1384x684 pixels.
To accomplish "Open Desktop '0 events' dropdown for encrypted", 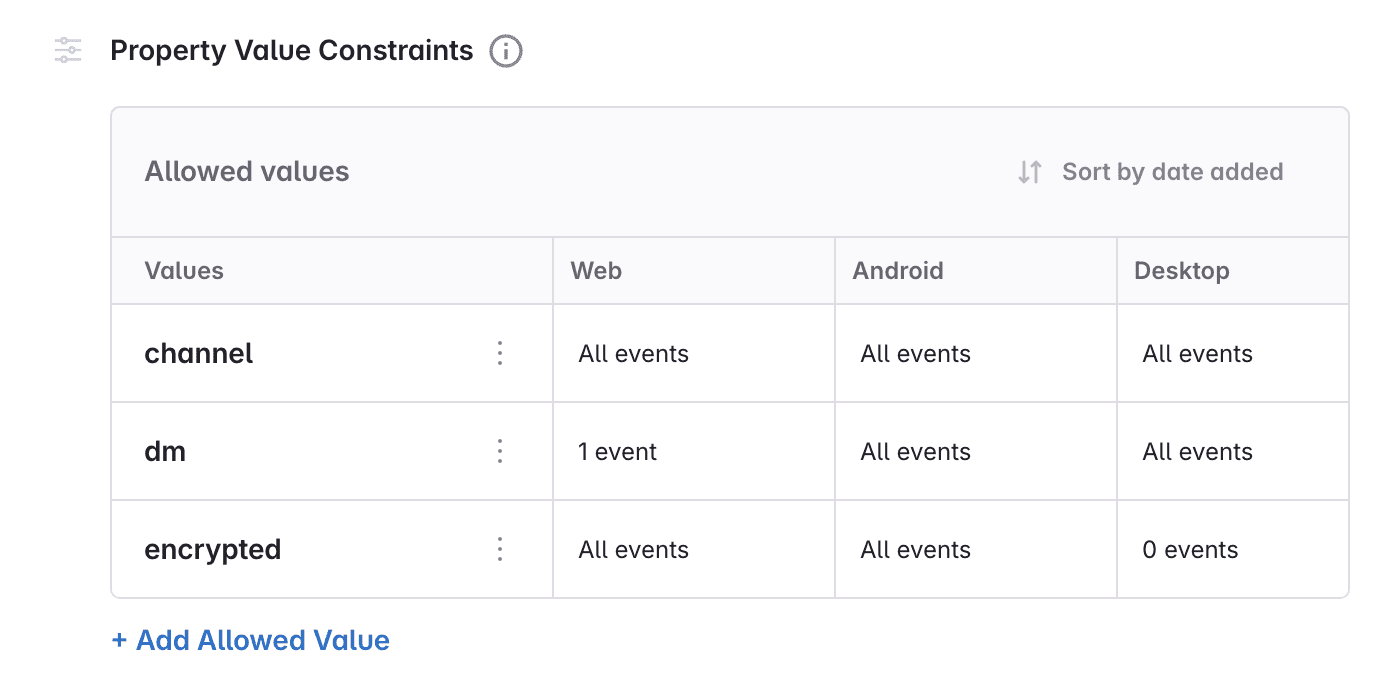I will point(1190,550).
